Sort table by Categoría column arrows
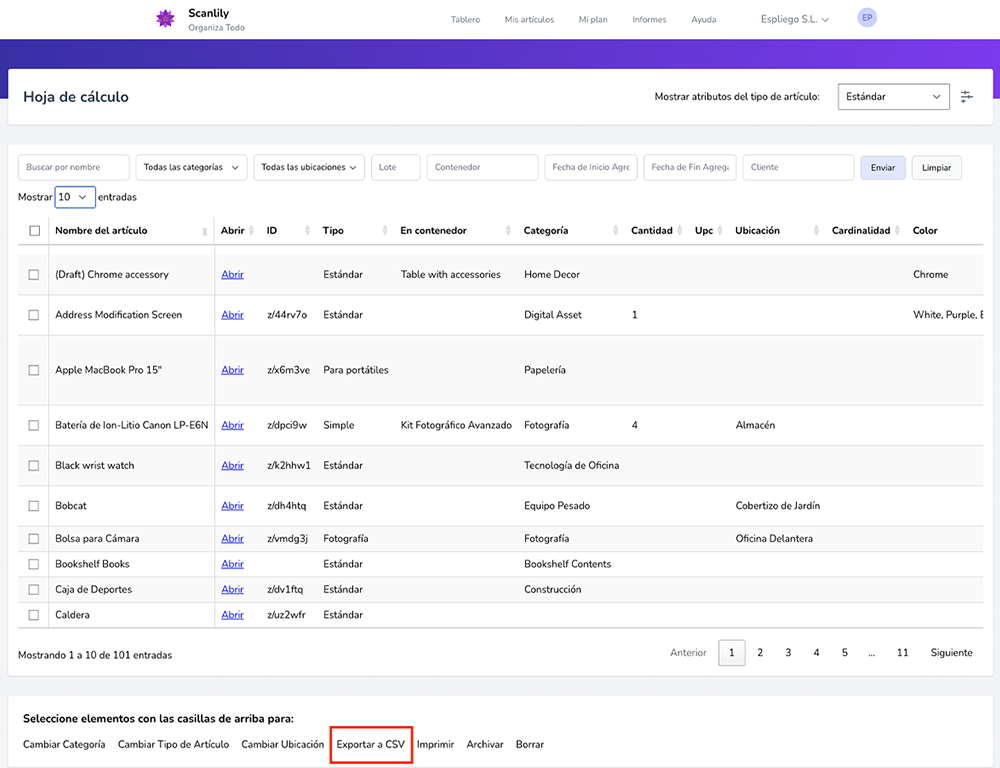 click(x=615, y=231)
